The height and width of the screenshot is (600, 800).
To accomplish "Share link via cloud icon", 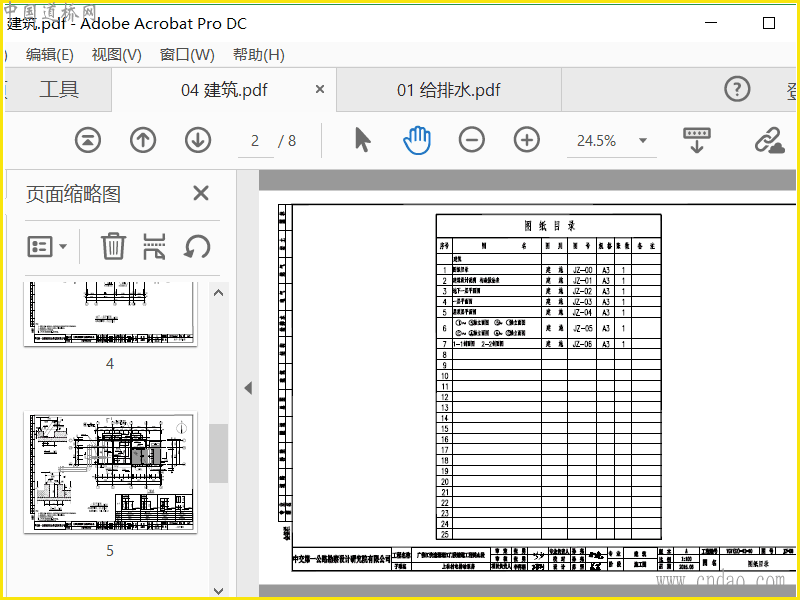I will coord(769,140).
